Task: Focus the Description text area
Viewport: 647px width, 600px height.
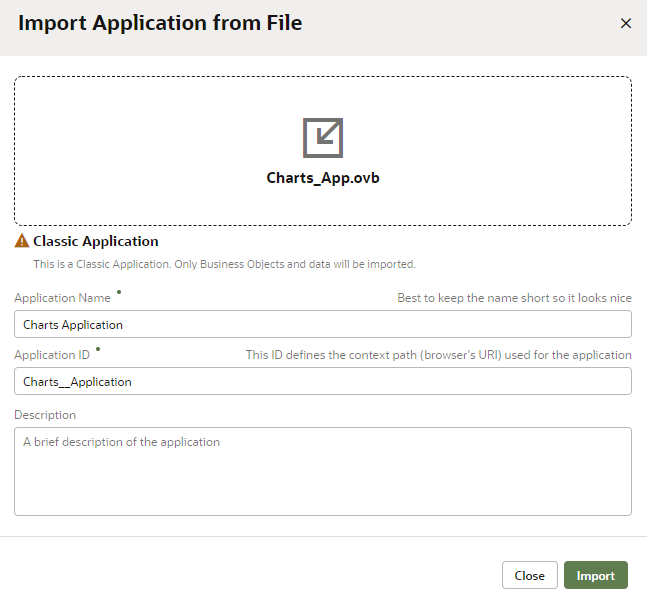Action: click(x=323, y=471)
